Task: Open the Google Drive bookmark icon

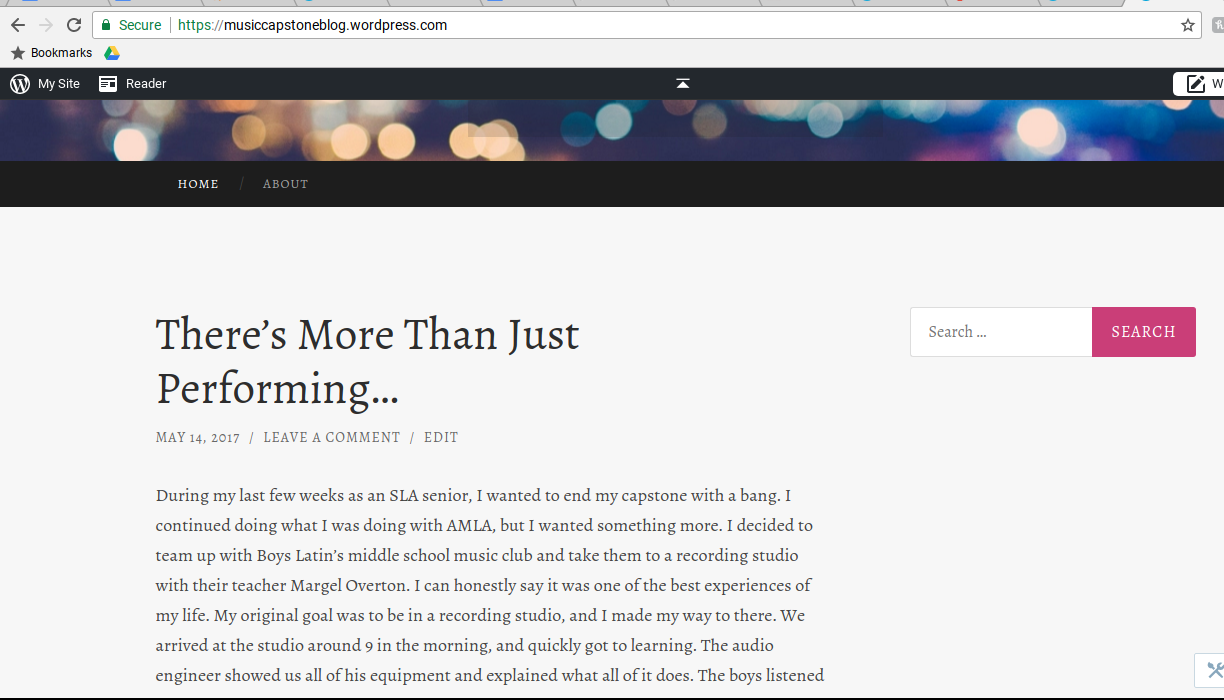Action: pos(112,53)
